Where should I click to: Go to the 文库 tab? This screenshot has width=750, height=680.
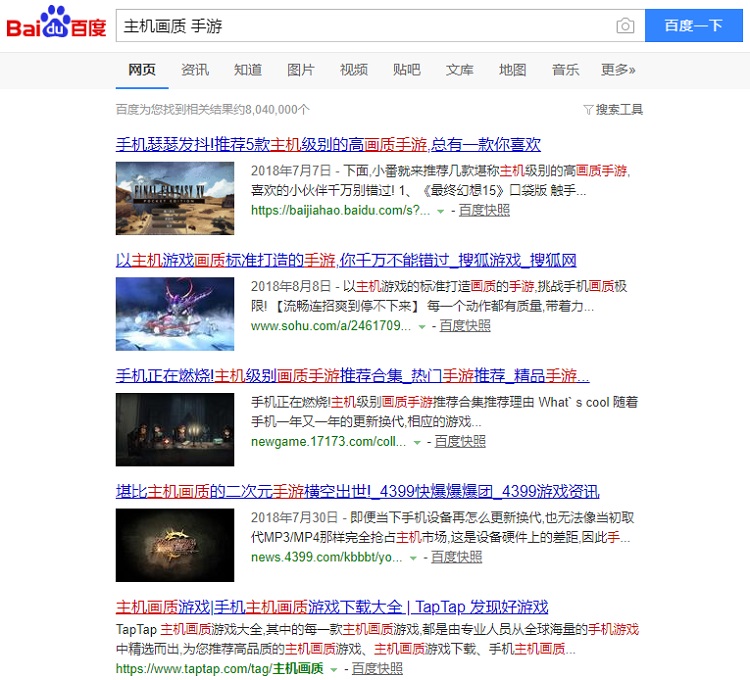click(x=460, y=70)
